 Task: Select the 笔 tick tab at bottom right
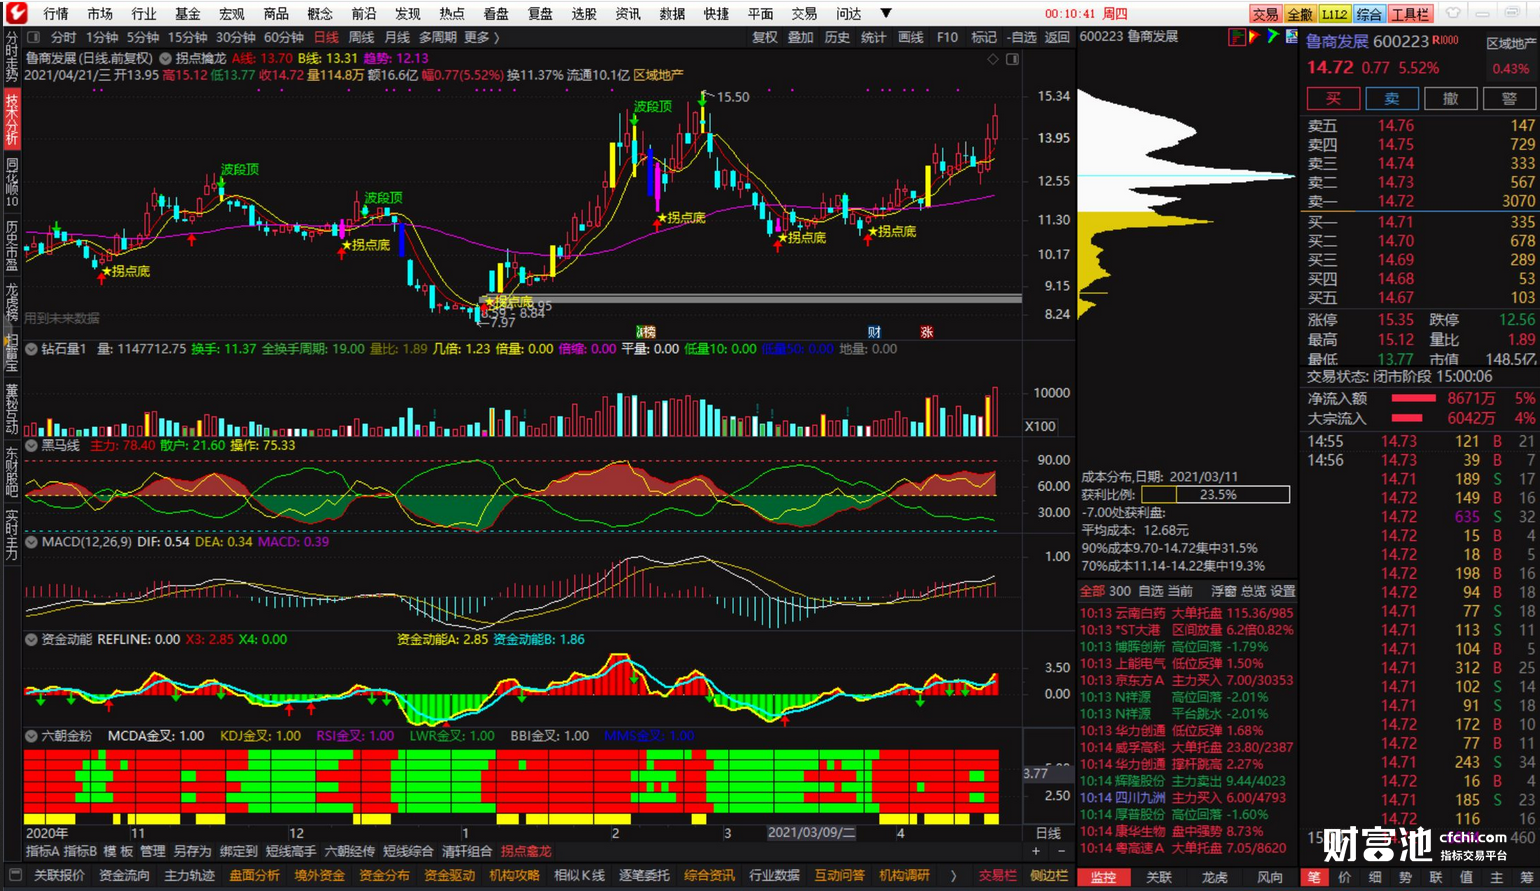[x=1313, y=877]
